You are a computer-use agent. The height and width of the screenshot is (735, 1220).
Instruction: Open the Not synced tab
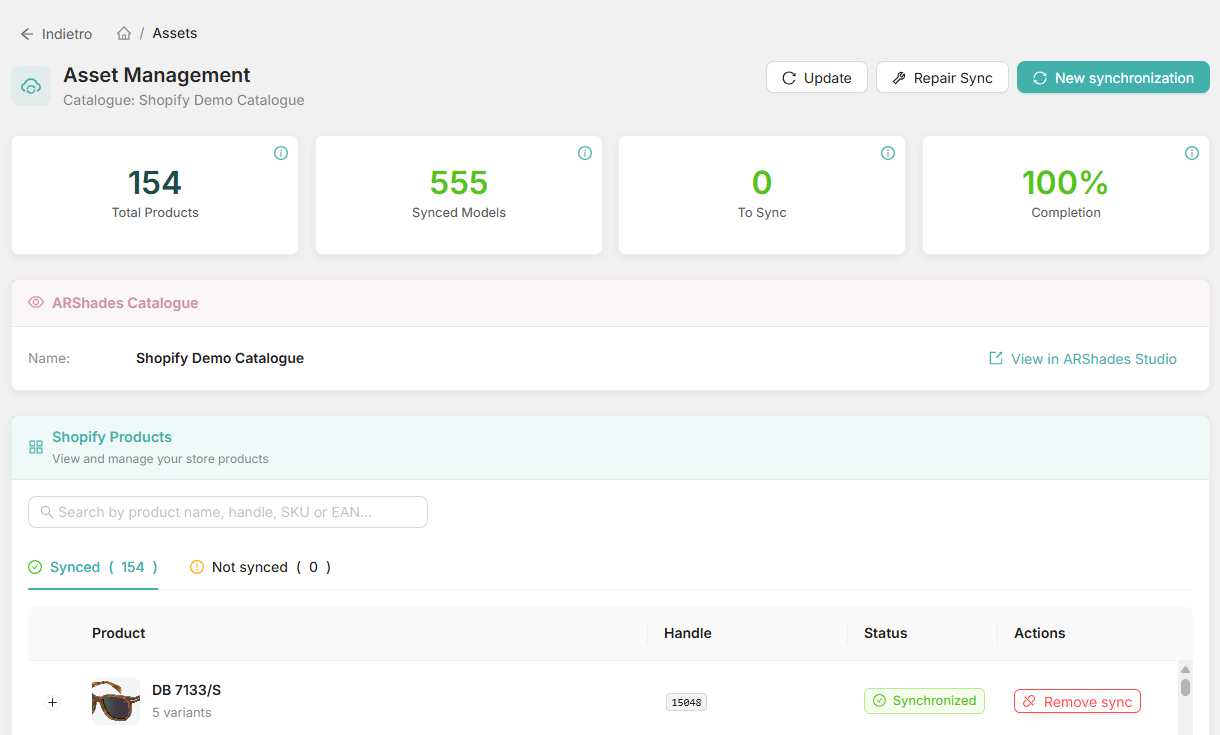(x=260, y=567)
